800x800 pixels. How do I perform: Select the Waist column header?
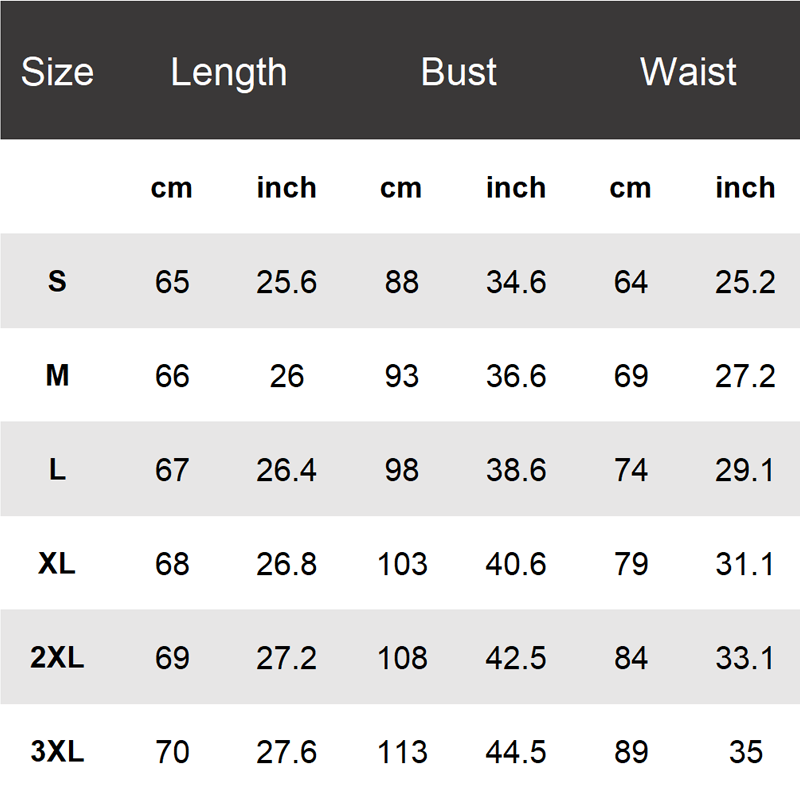tap(688, 71)
